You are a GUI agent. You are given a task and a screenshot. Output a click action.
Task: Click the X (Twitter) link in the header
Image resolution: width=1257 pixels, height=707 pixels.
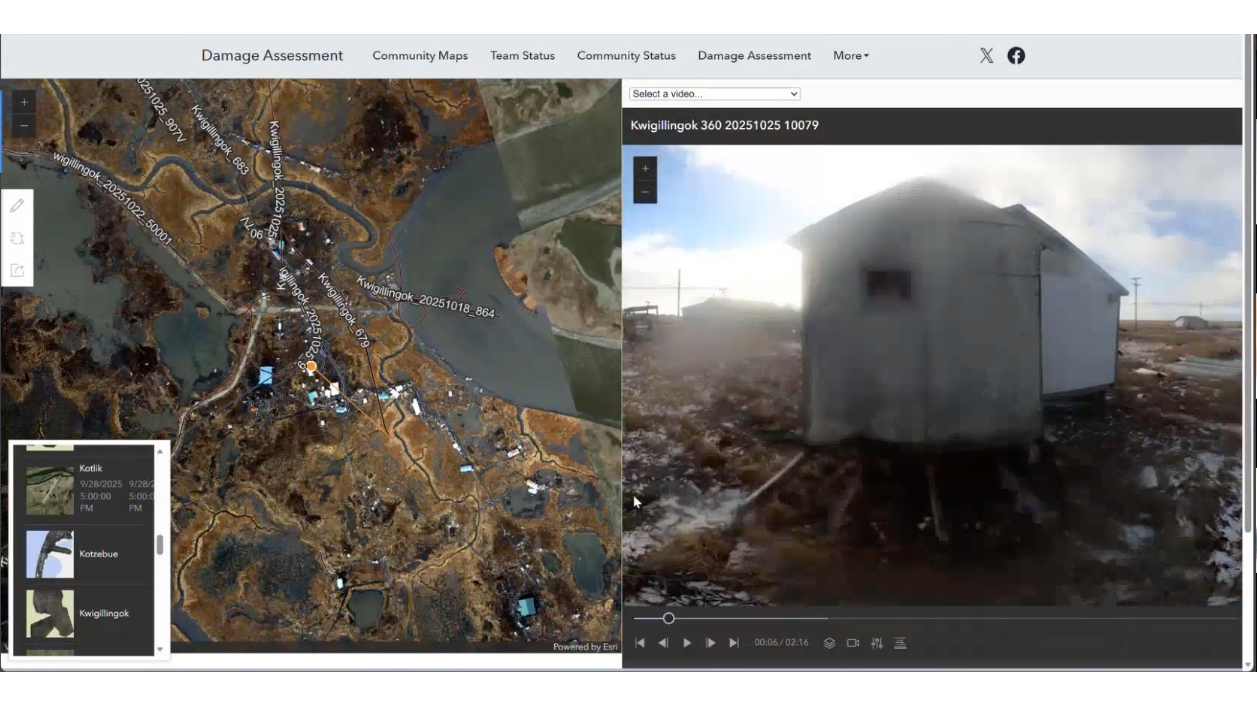pyautogui.click(x=986, y=55)
